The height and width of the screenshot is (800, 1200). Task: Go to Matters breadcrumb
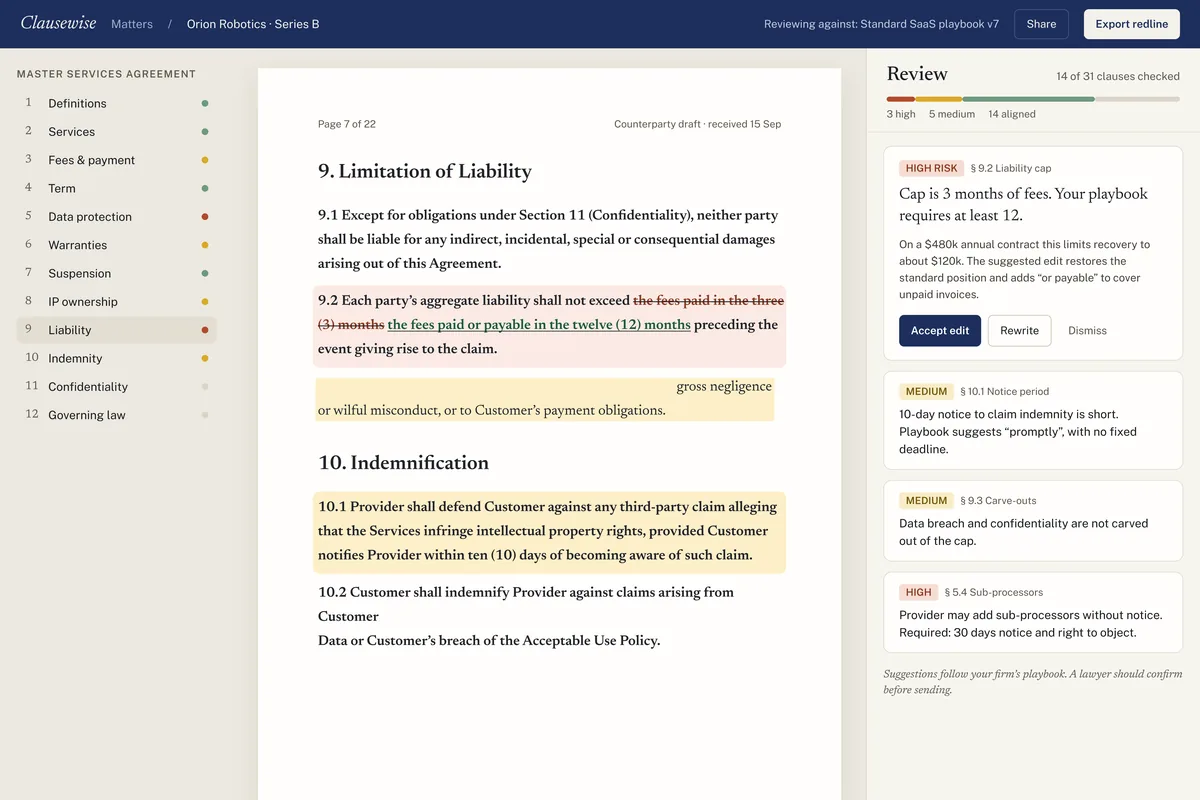pyautogui.click(x=132, y=24)
